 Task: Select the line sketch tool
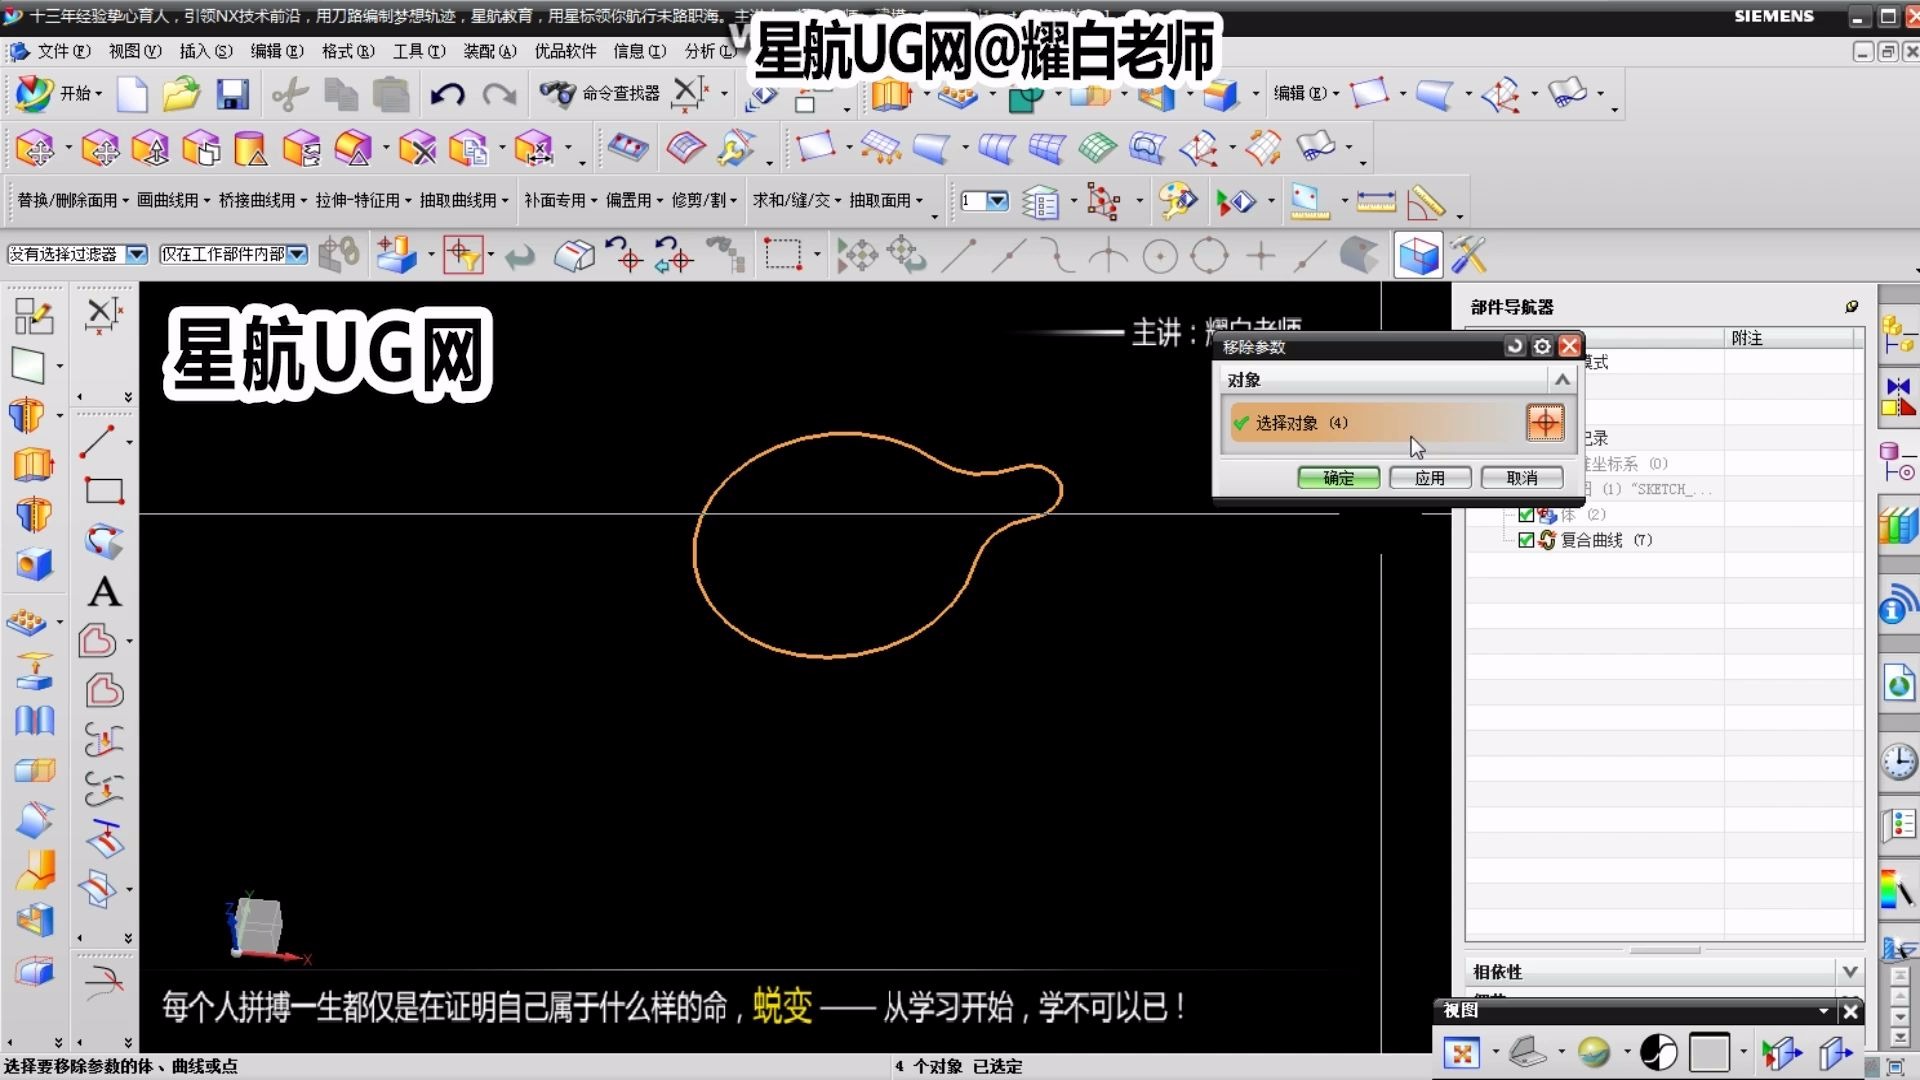98,441
